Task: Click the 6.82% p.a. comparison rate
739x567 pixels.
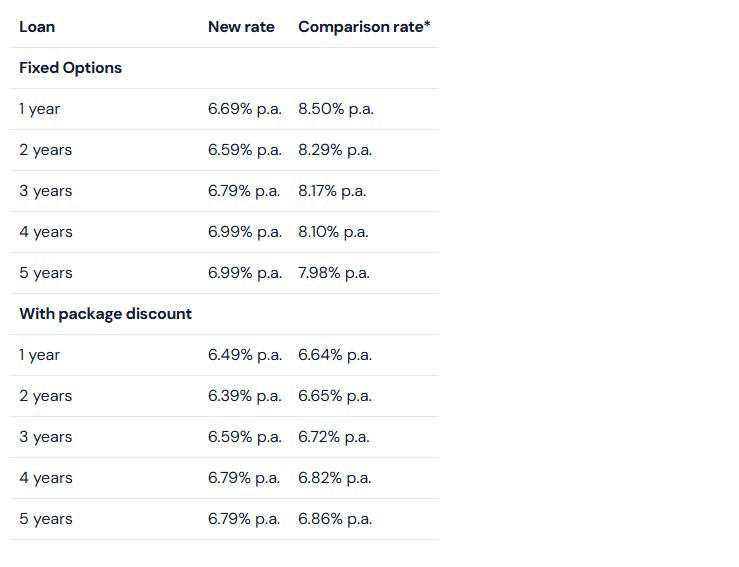Action: pos(334,478)
